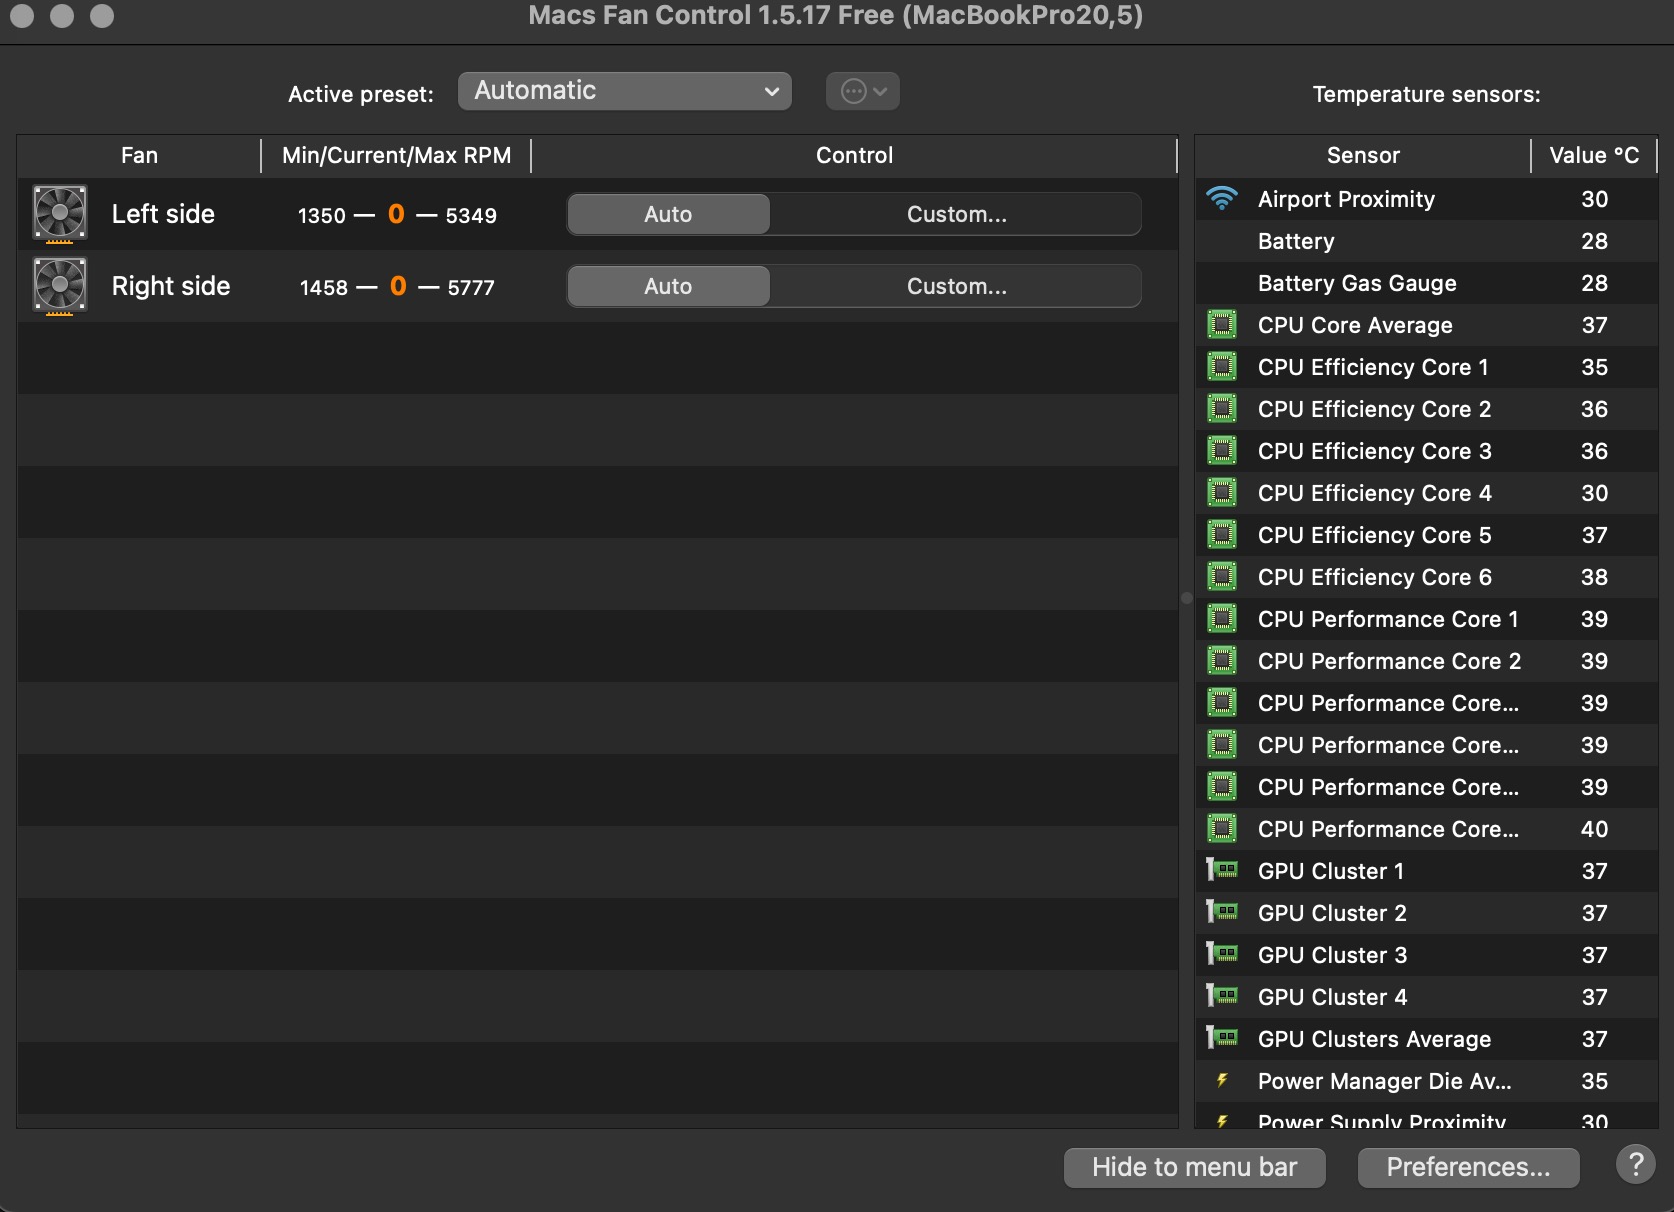The image size is (1674, 1212).
Task: Click the GPU Cluster 2 card icon
Action: tap(1222, 912)
